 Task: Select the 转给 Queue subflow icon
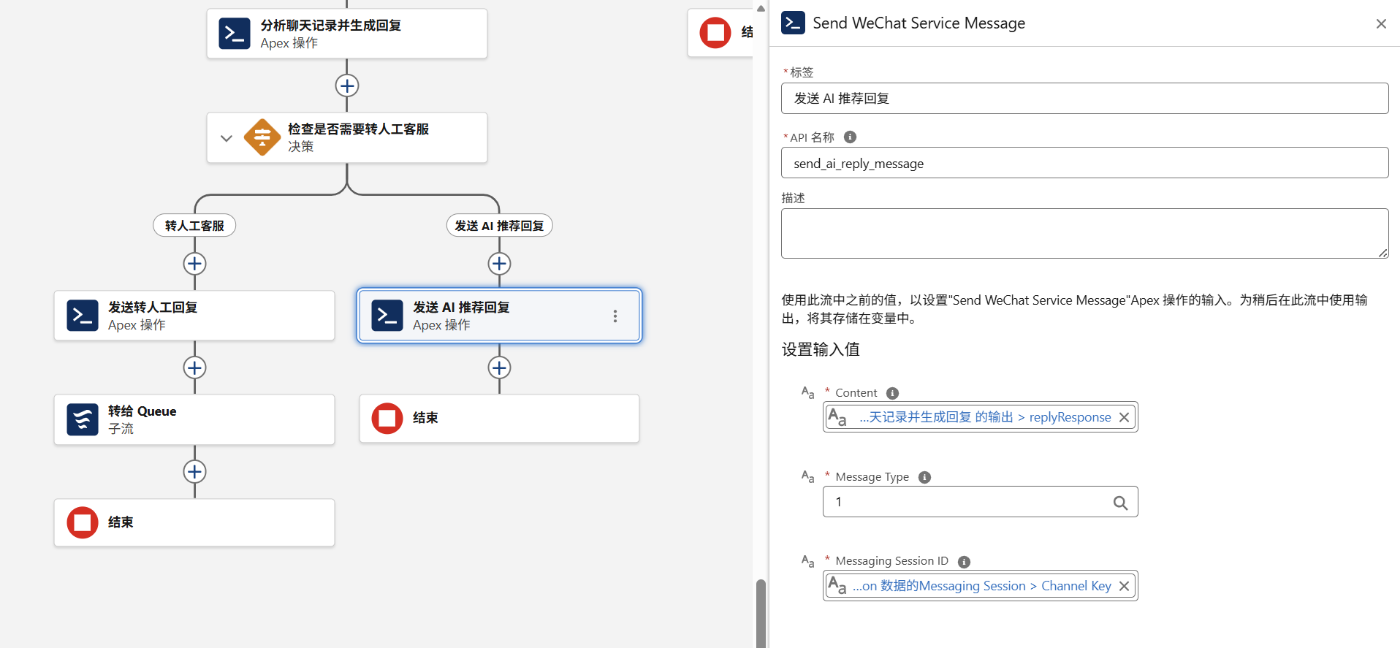[x=82, y=419]
